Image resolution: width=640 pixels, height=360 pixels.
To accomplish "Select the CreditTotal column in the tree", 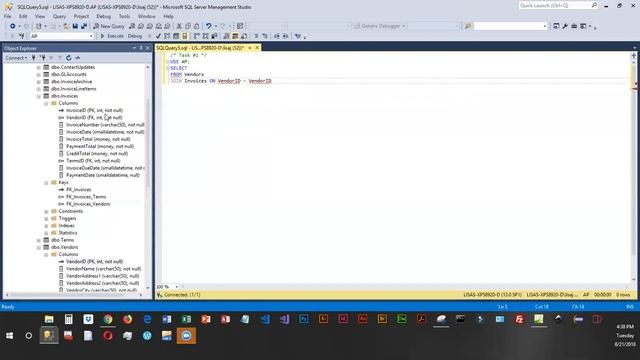I will pyautogui.click(x=97, y=153).
